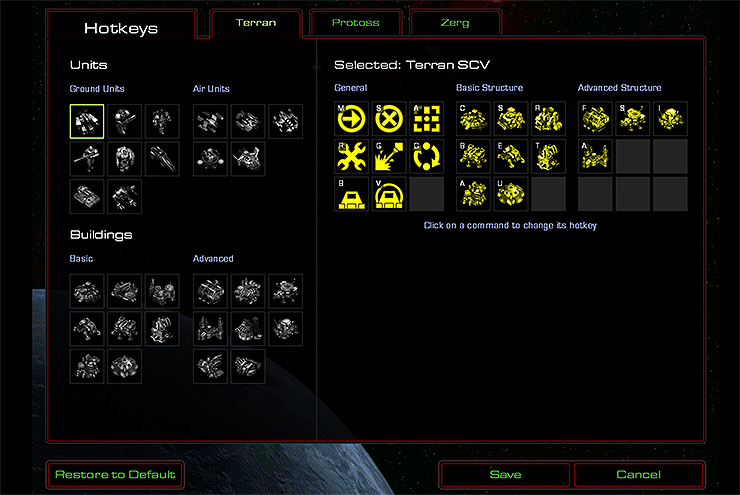The width and height of the screenshot is (740, 495).
Task: Change the Stop command hotkey S
Action: click(x=389, y=118)
